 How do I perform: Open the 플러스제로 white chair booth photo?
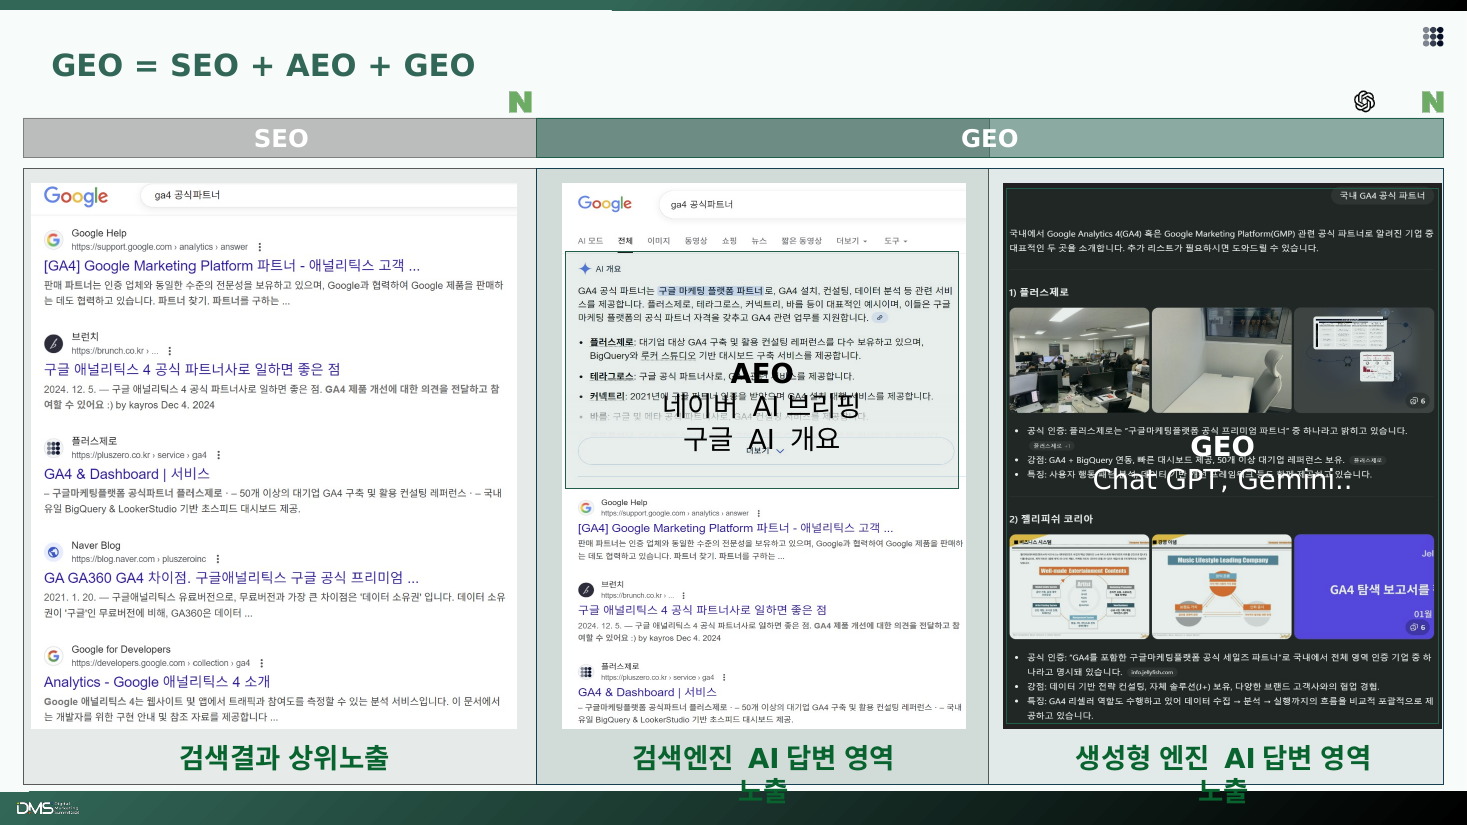click(1221, 360)
